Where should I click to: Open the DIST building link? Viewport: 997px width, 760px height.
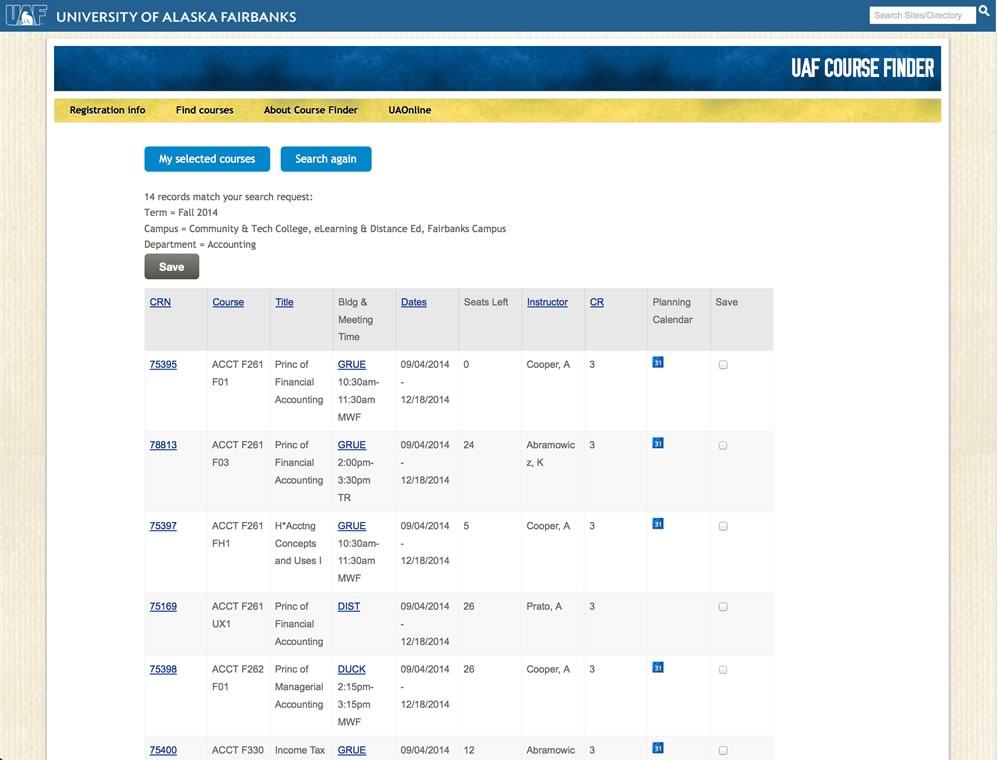tap(348, 606)
